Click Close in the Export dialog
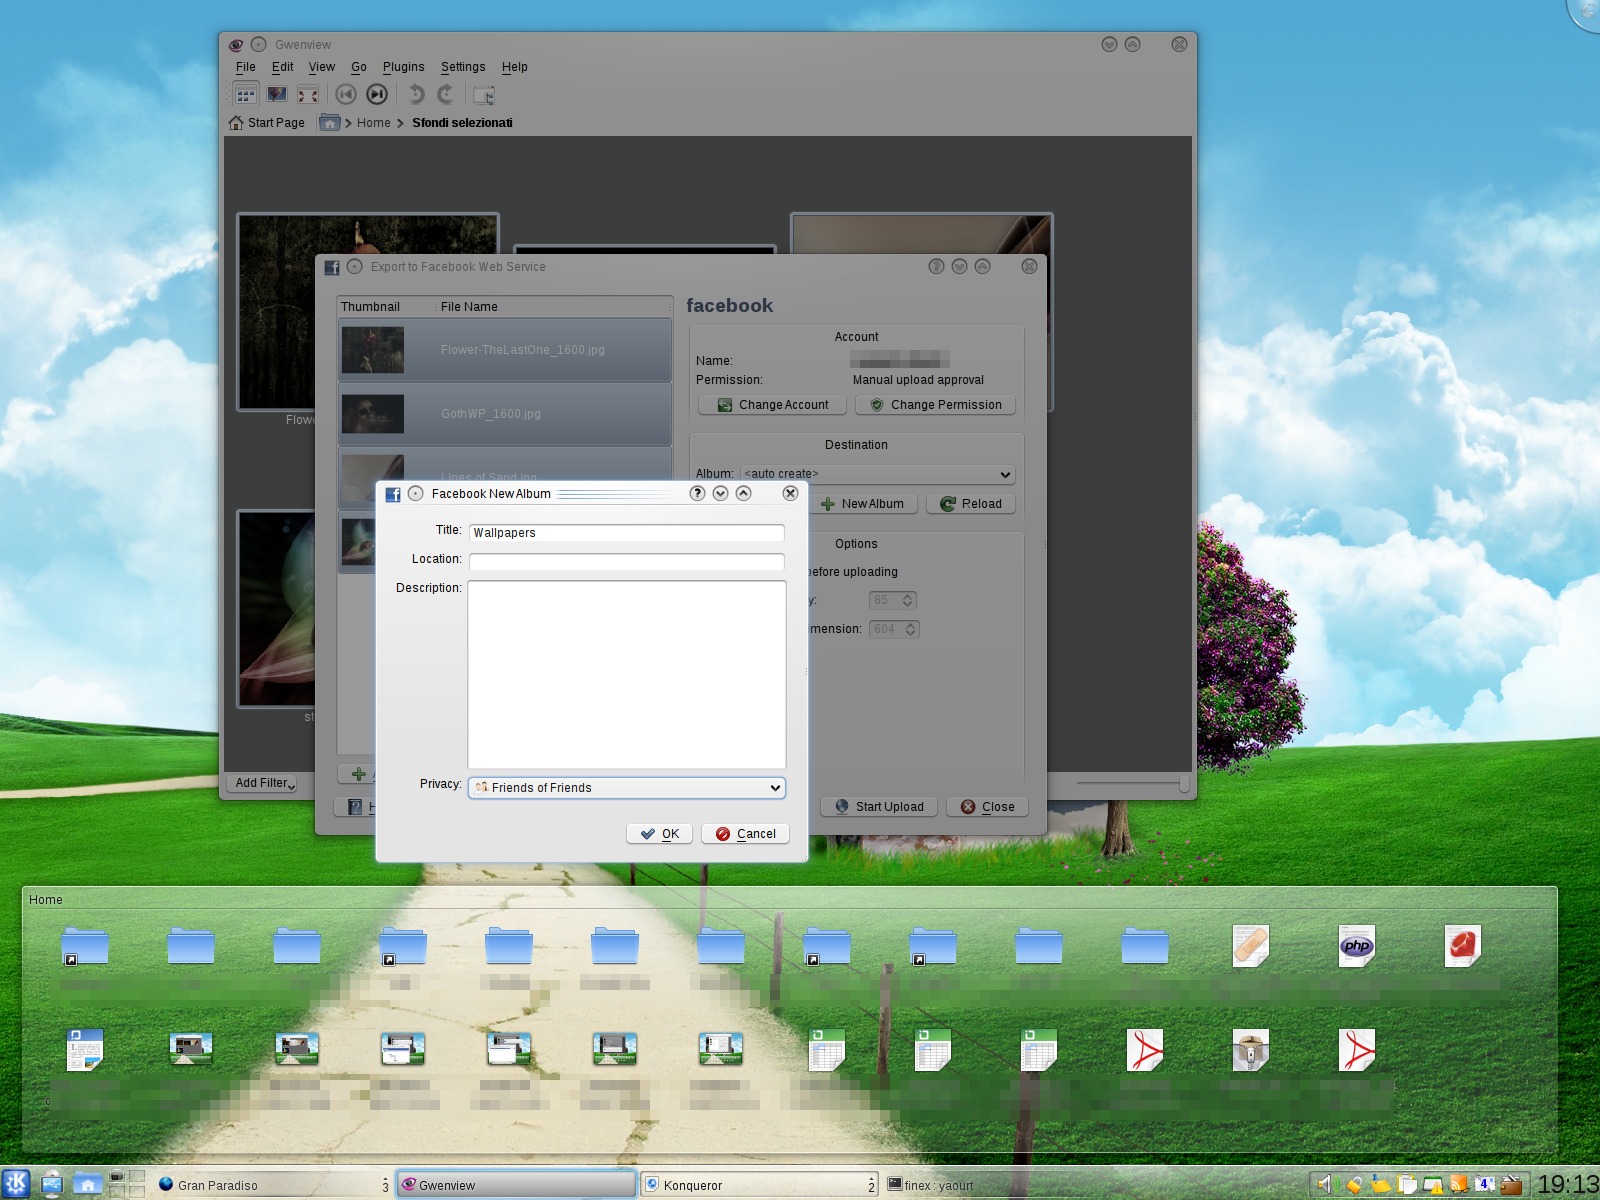Screen dimensions: 1600x1200 tap(987, 807)
